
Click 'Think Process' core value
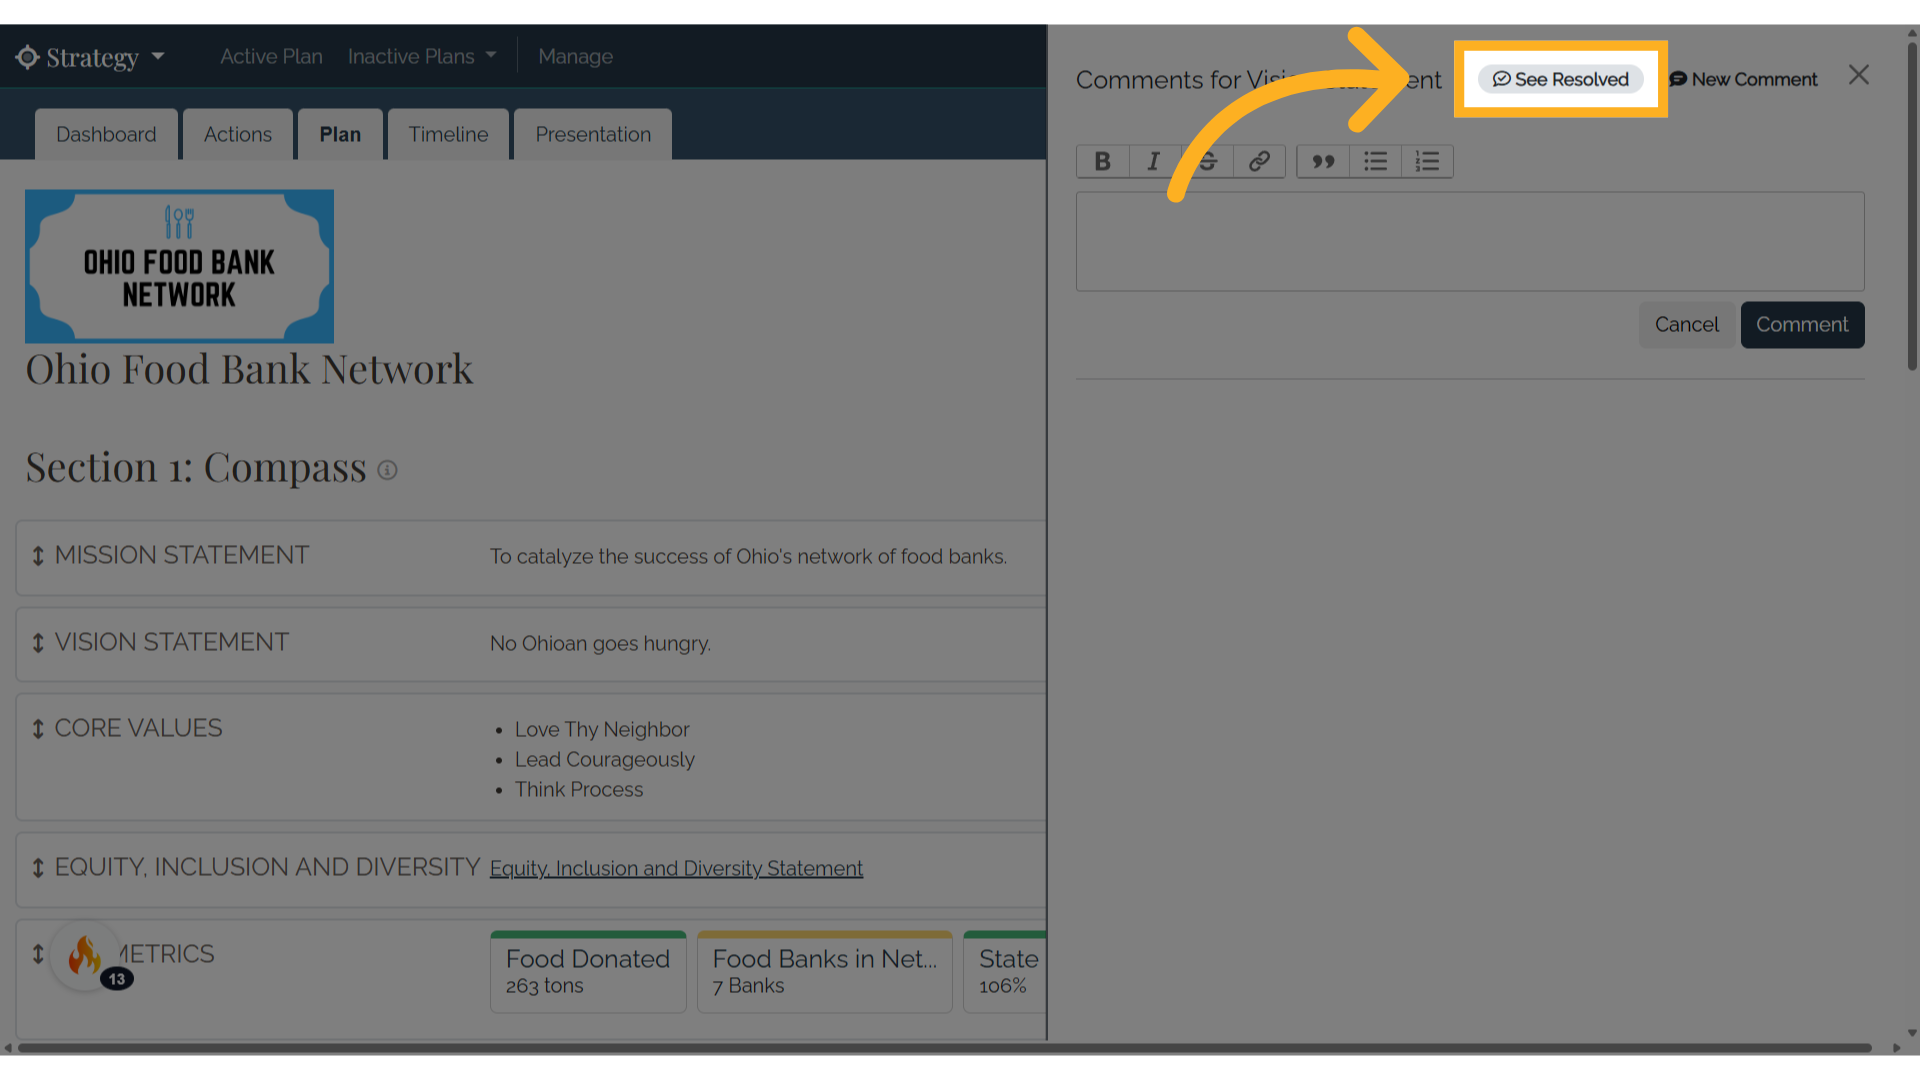coord(579,789)
